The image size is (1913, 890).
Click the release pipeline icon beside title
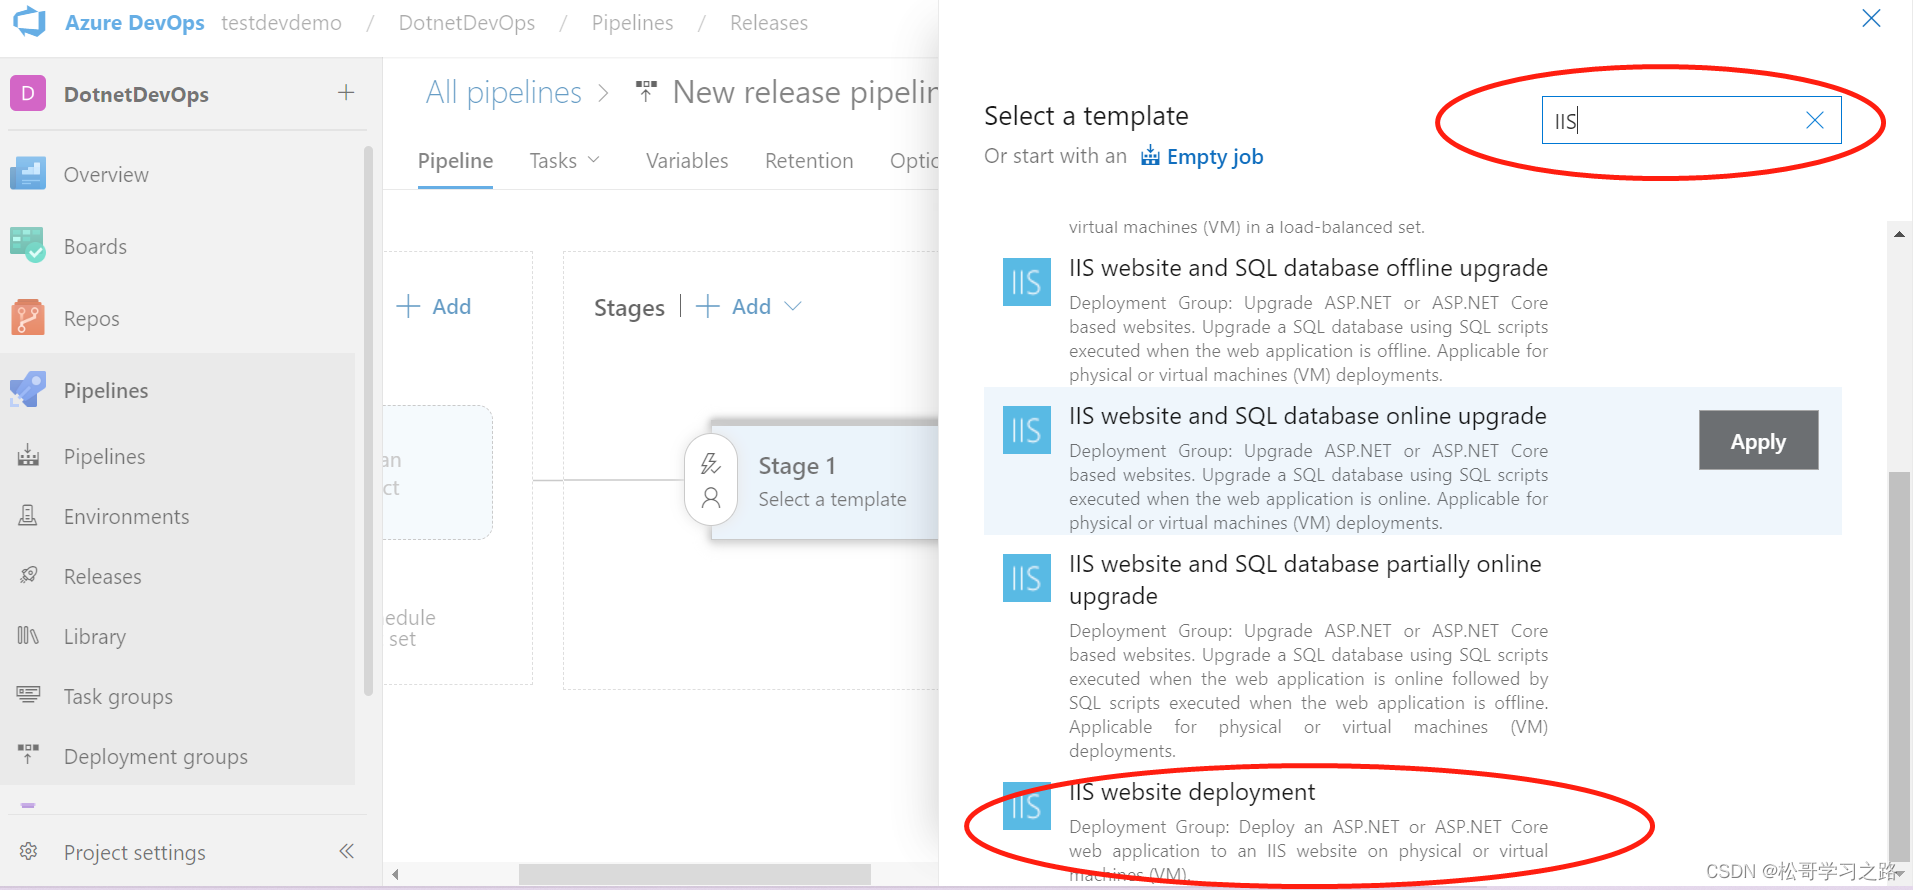coord(646,92)
